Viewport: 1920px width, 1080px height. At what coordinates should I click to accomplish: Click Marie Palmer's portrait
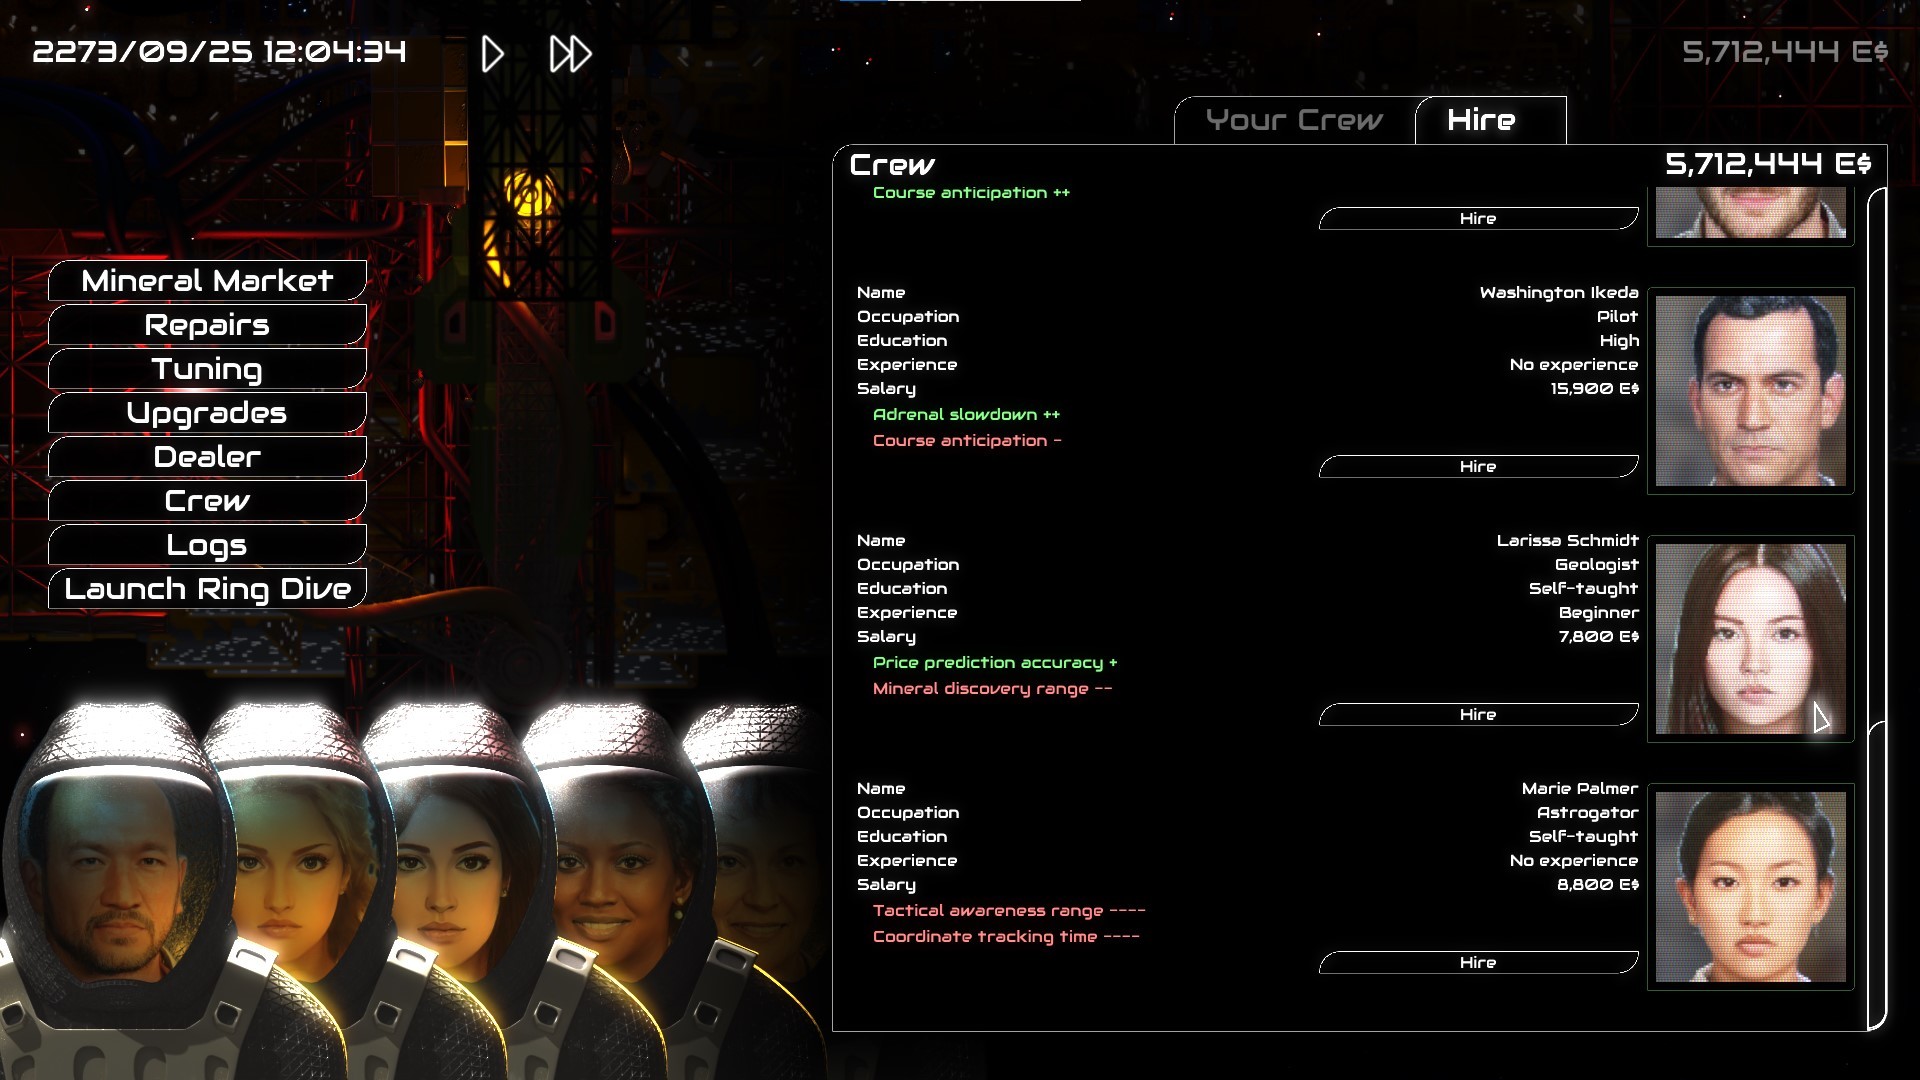1751,887
